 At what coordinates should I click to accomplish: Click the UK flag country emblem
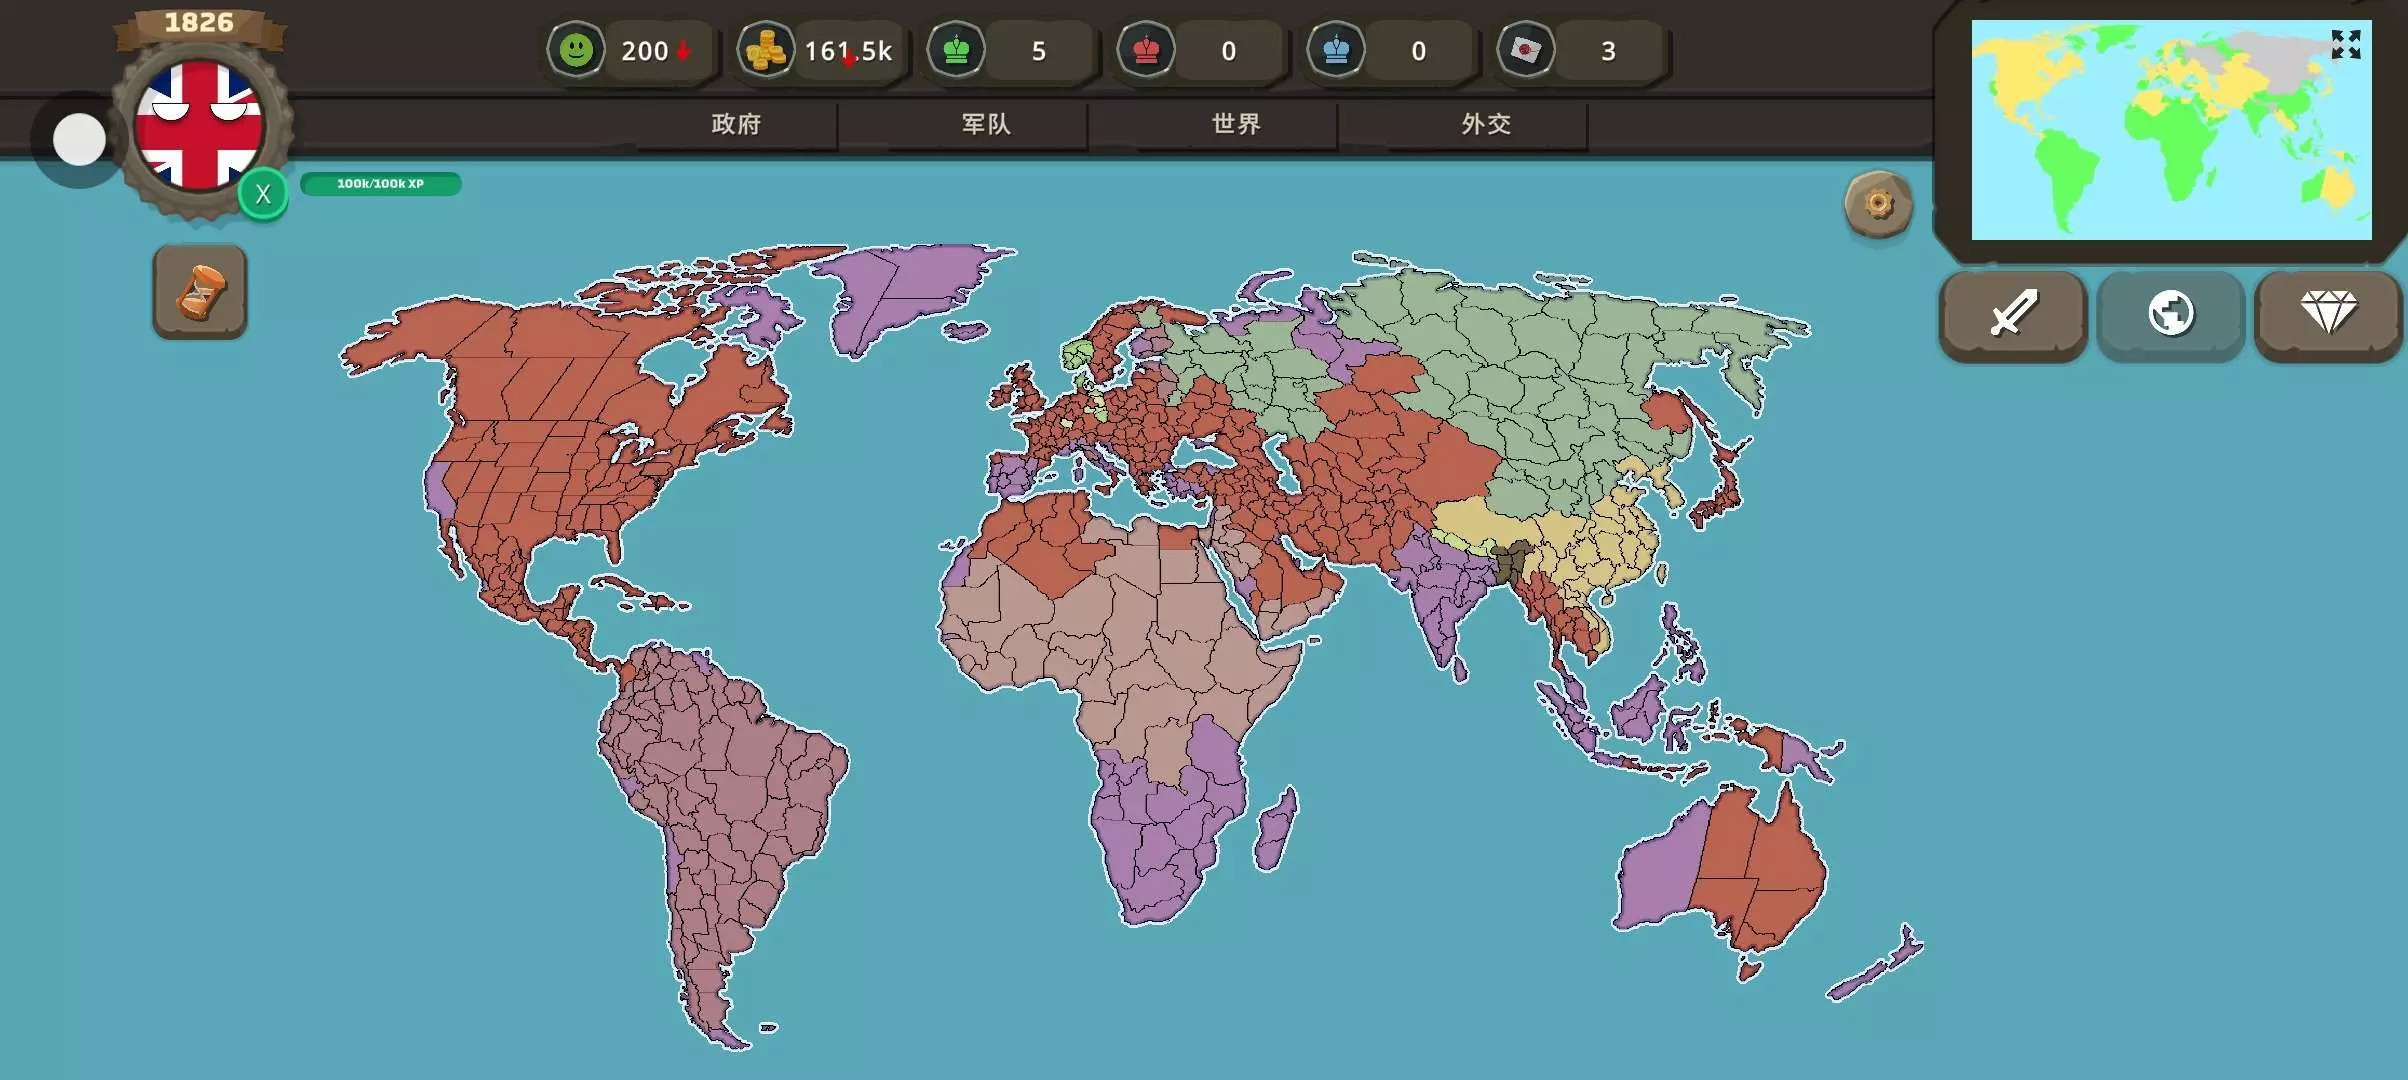[x=199, y=125]
